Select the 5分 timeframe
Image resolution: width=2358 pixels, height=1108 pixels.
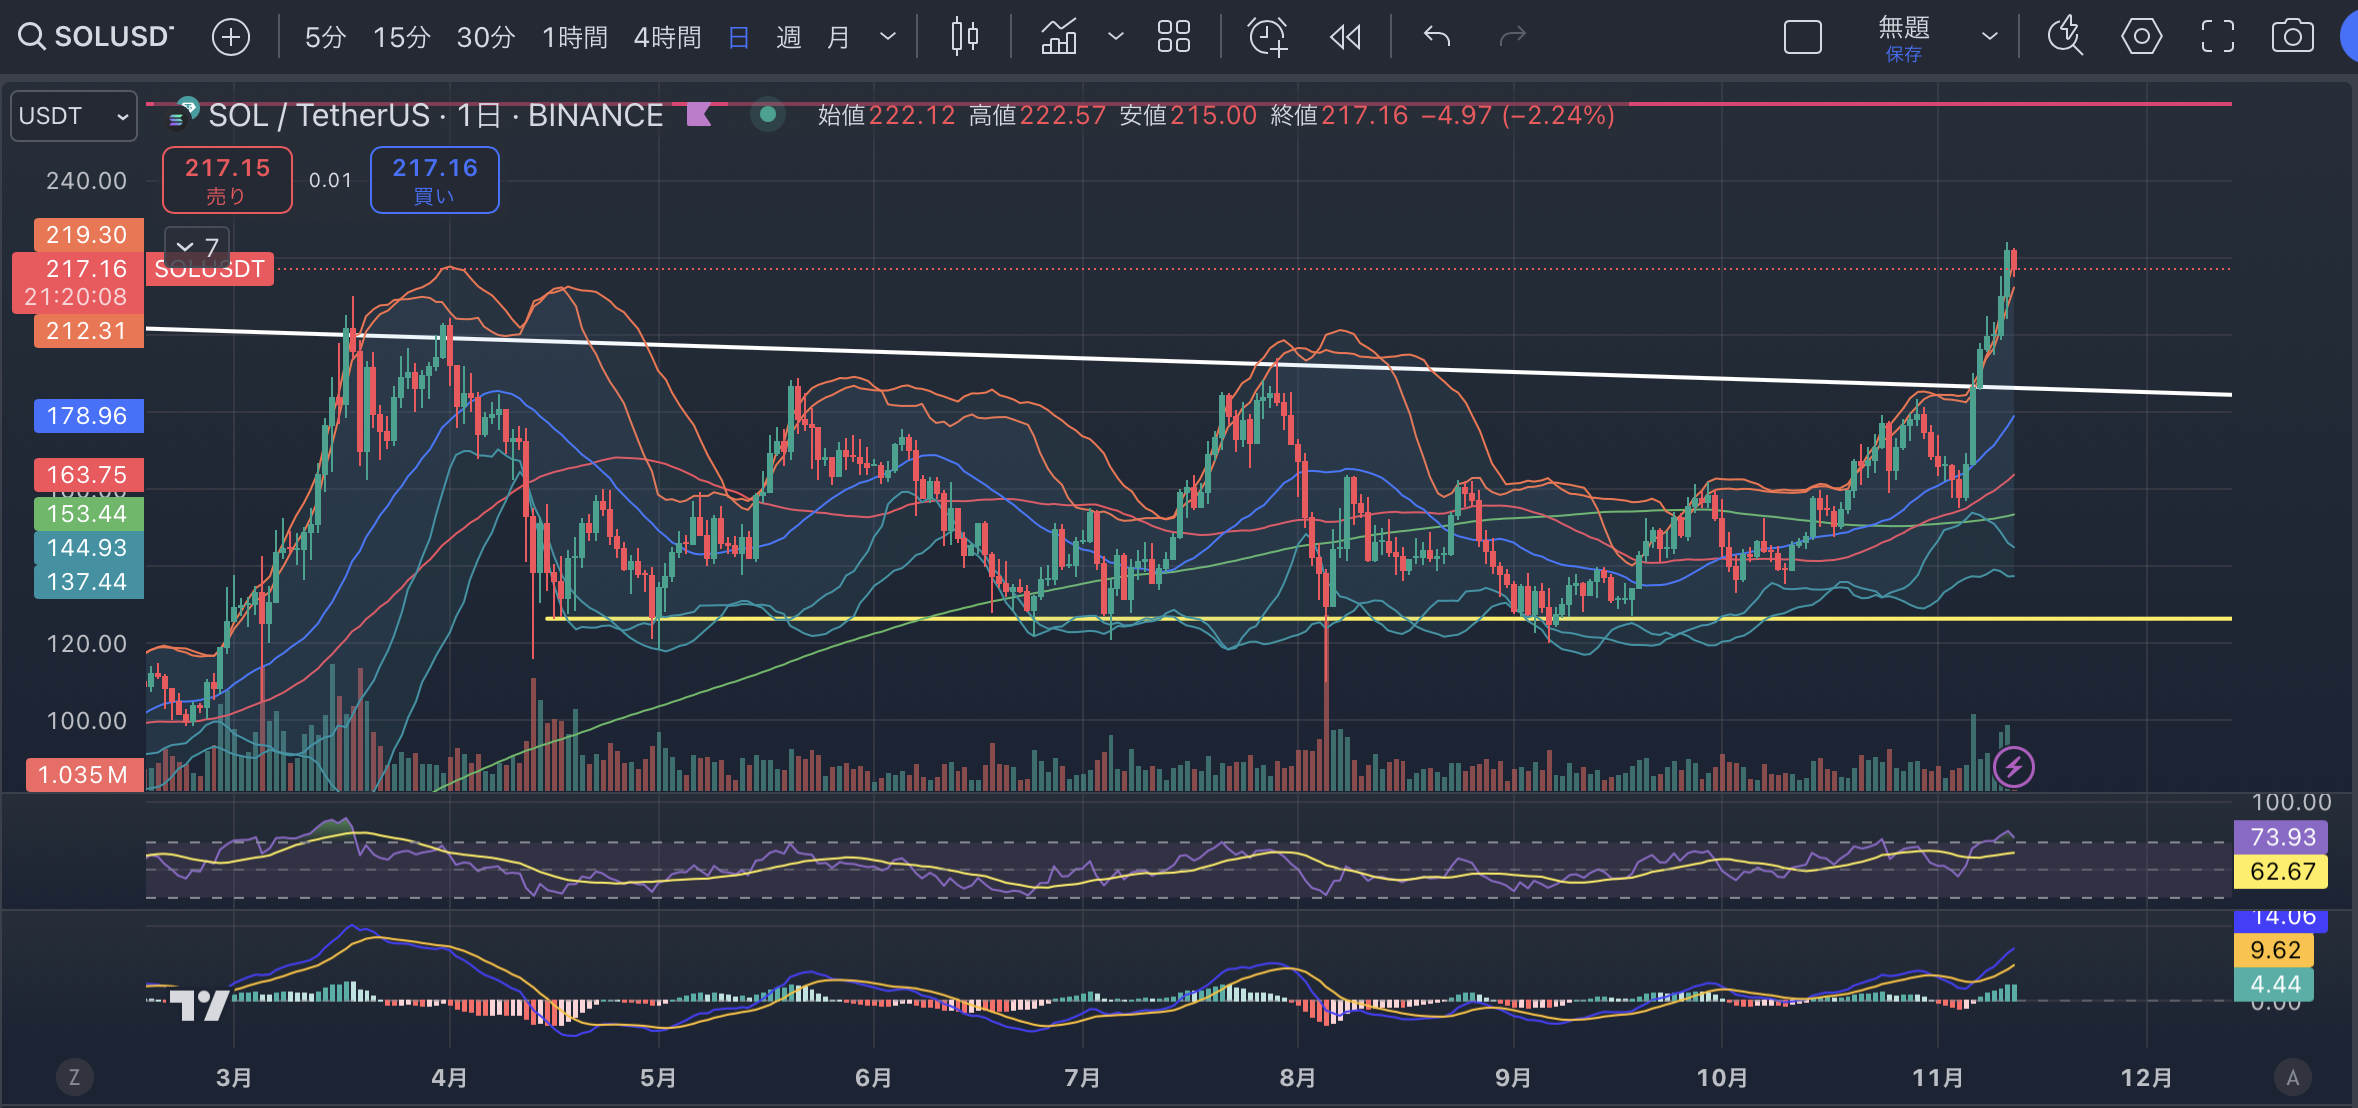[x=325, y=38]
